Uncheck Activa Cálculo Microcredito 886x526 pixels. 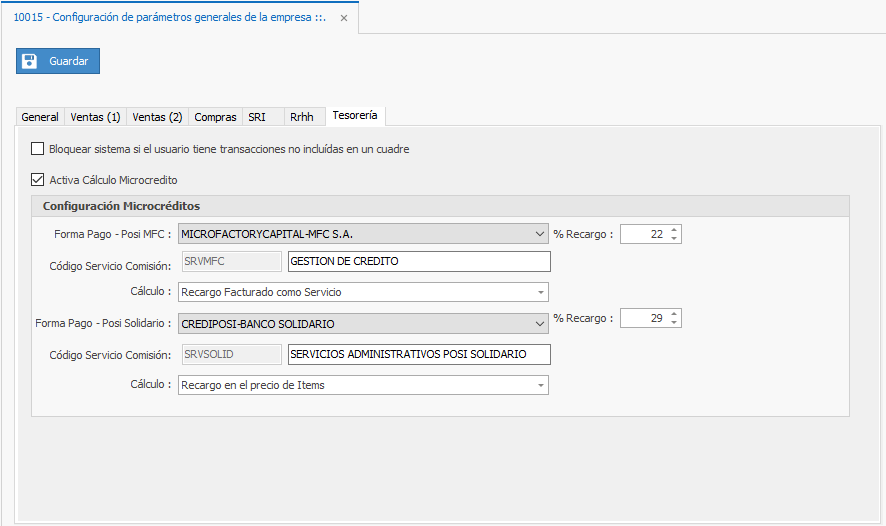tap(38, 180)
